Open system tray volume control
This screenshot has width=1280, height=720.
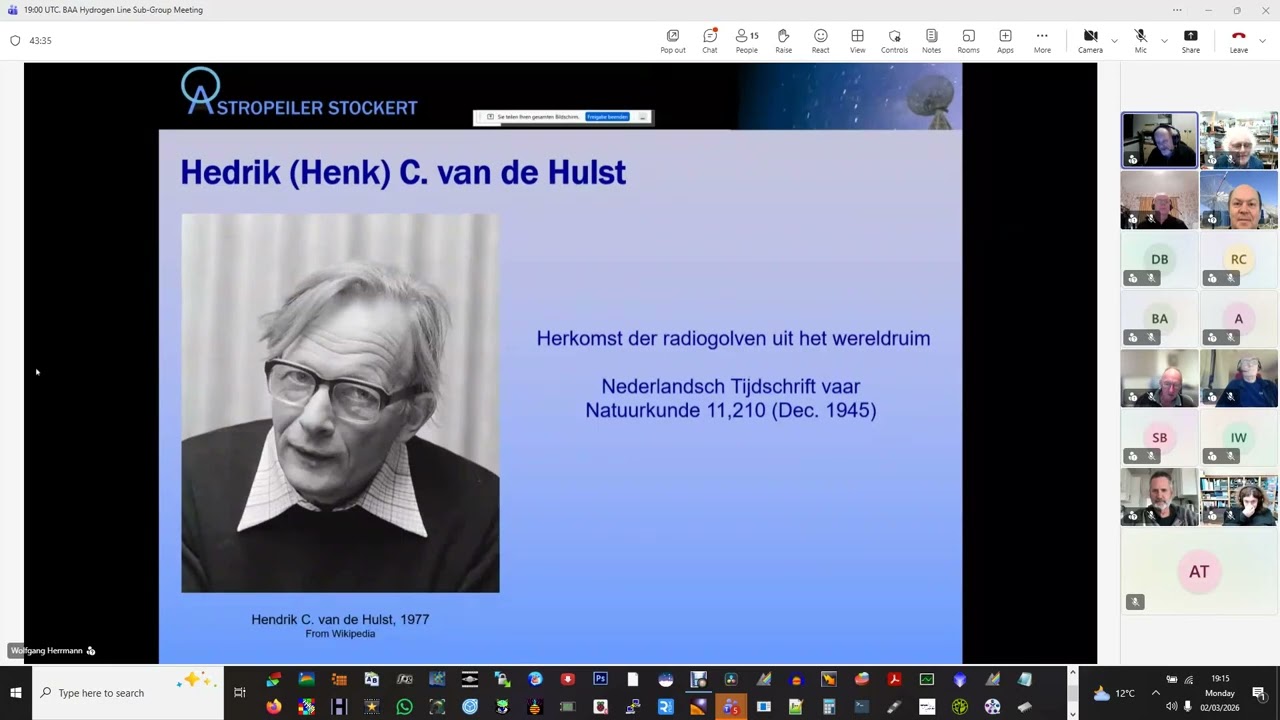click(x=1171, y=707)
